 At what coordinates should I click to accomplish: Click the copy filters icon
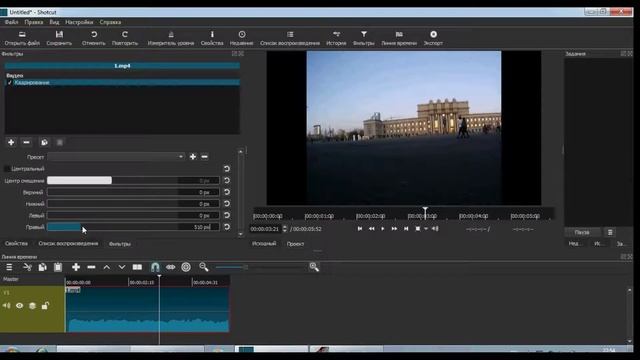(x=44, y=142)
